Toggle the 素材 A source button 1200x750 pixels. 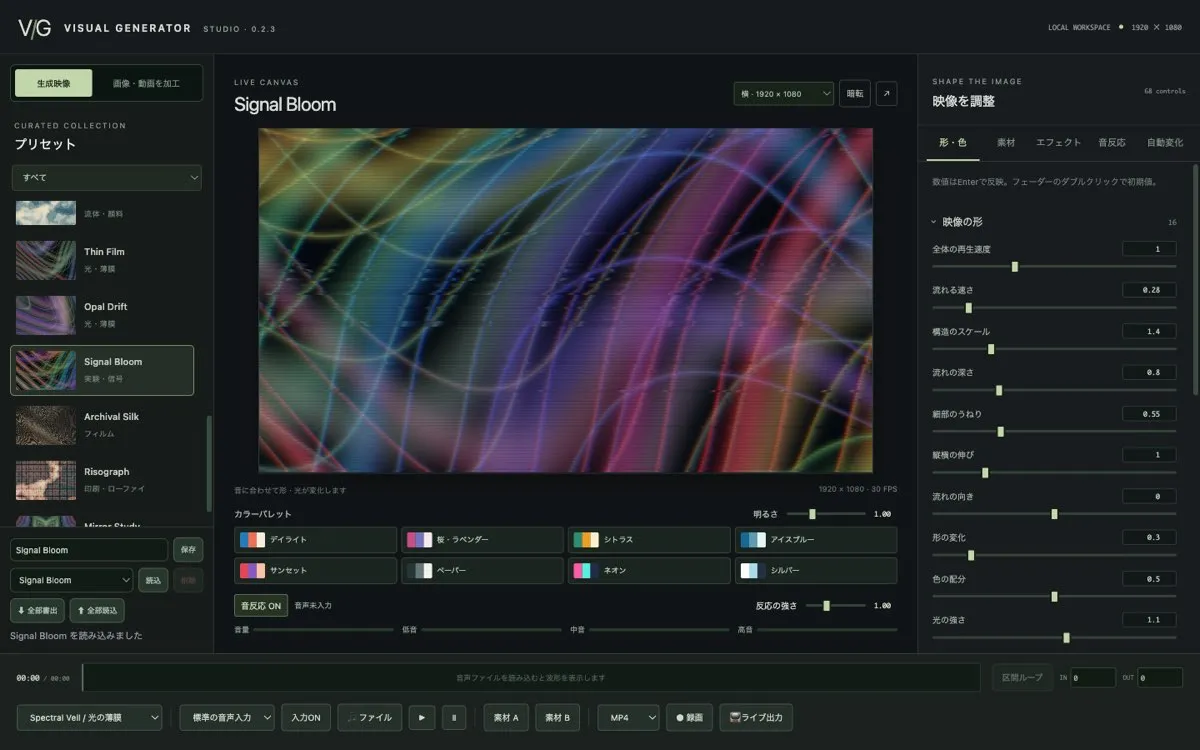coord(506,717)
